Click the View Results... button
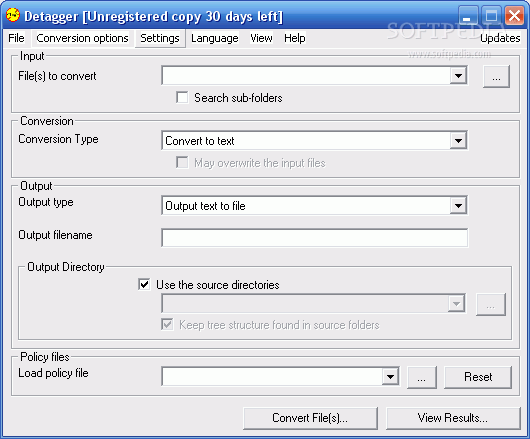Viewport: 530px width, 439px height. coord(453,418)
